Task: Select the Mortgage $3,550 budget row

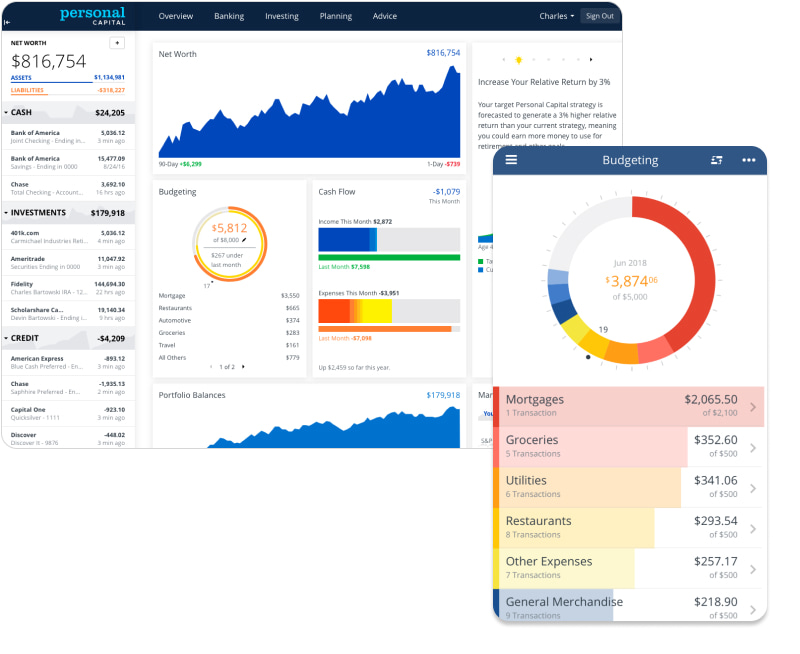Action: coord(229,296)
